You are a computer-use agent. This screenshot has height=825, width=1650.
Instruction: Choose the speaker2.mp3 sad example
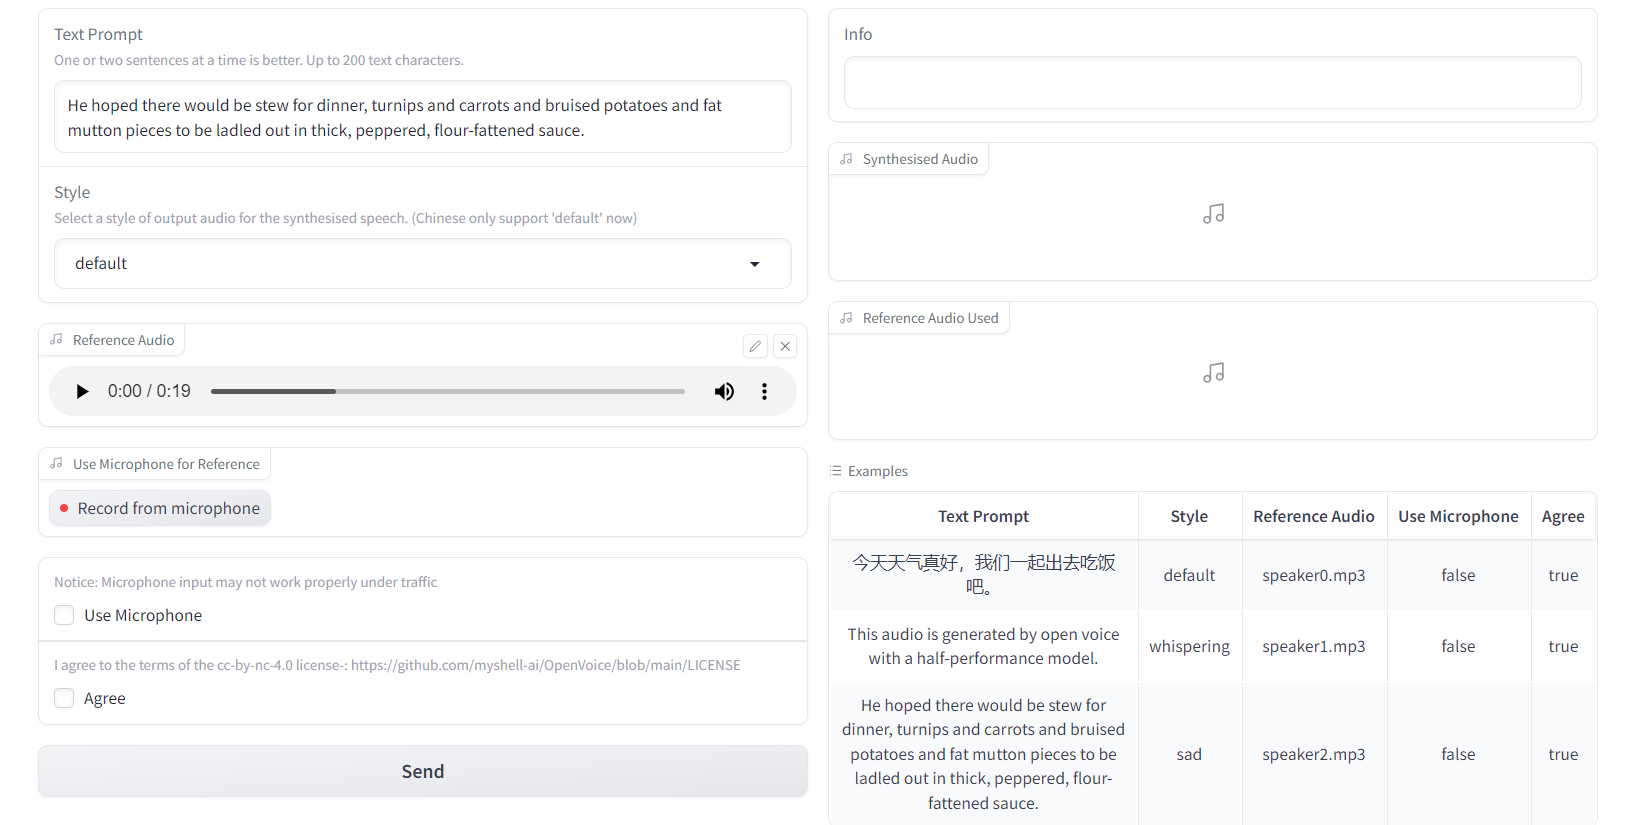pos(1313,754)
